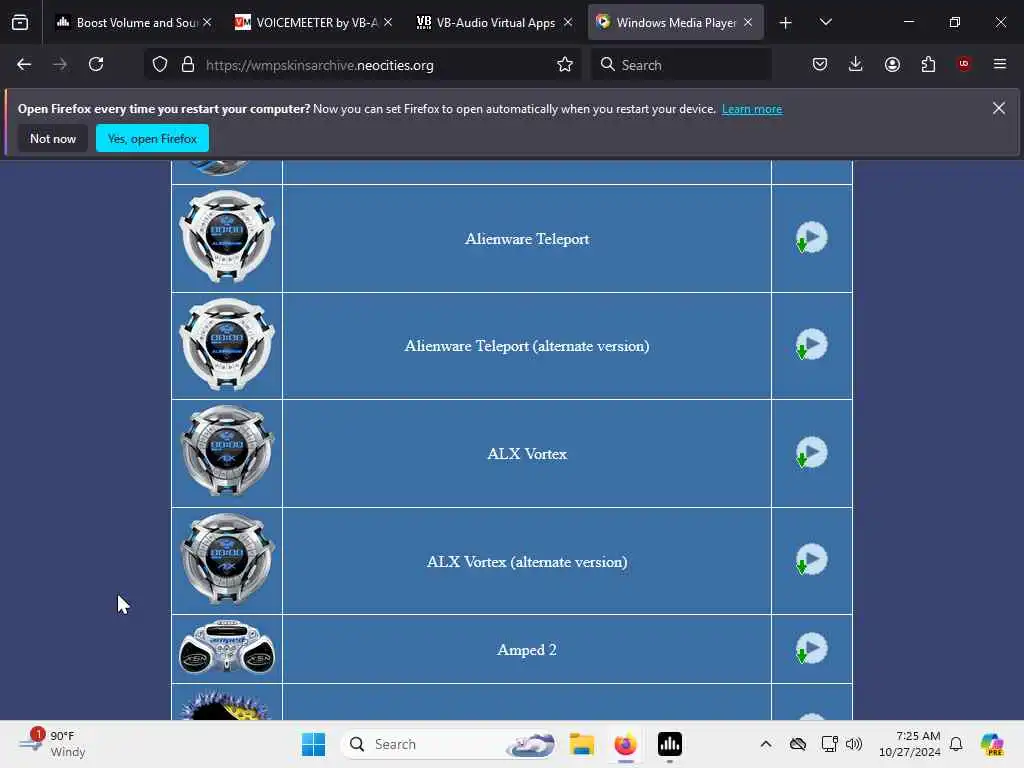Open the tracking protection shield icon
This screenshot has height=768, width=1024.
(160, 65)
